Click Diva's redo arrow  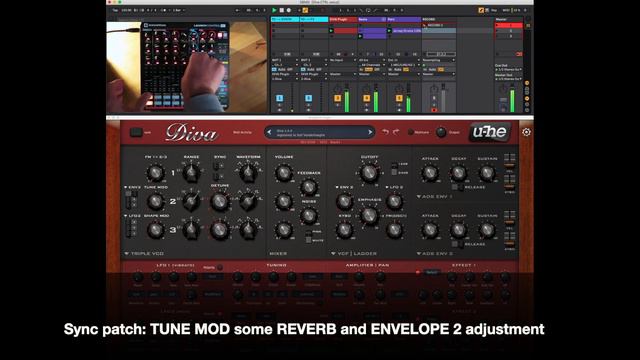coord(396,132)
